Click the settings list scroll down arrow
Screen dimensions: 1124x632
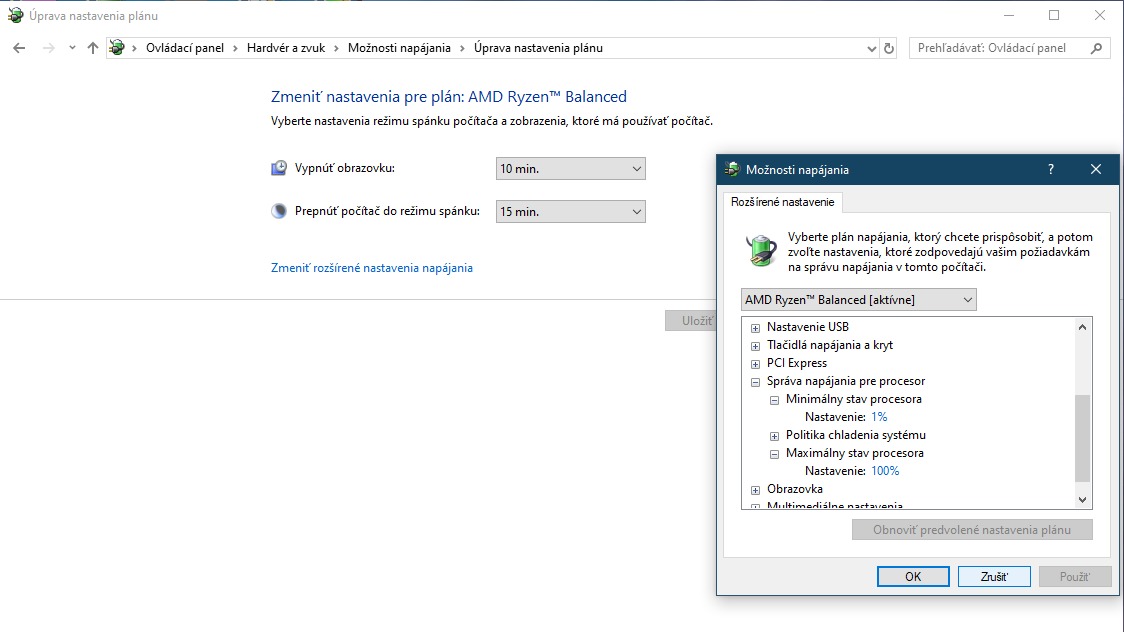tap(1082, 499)
